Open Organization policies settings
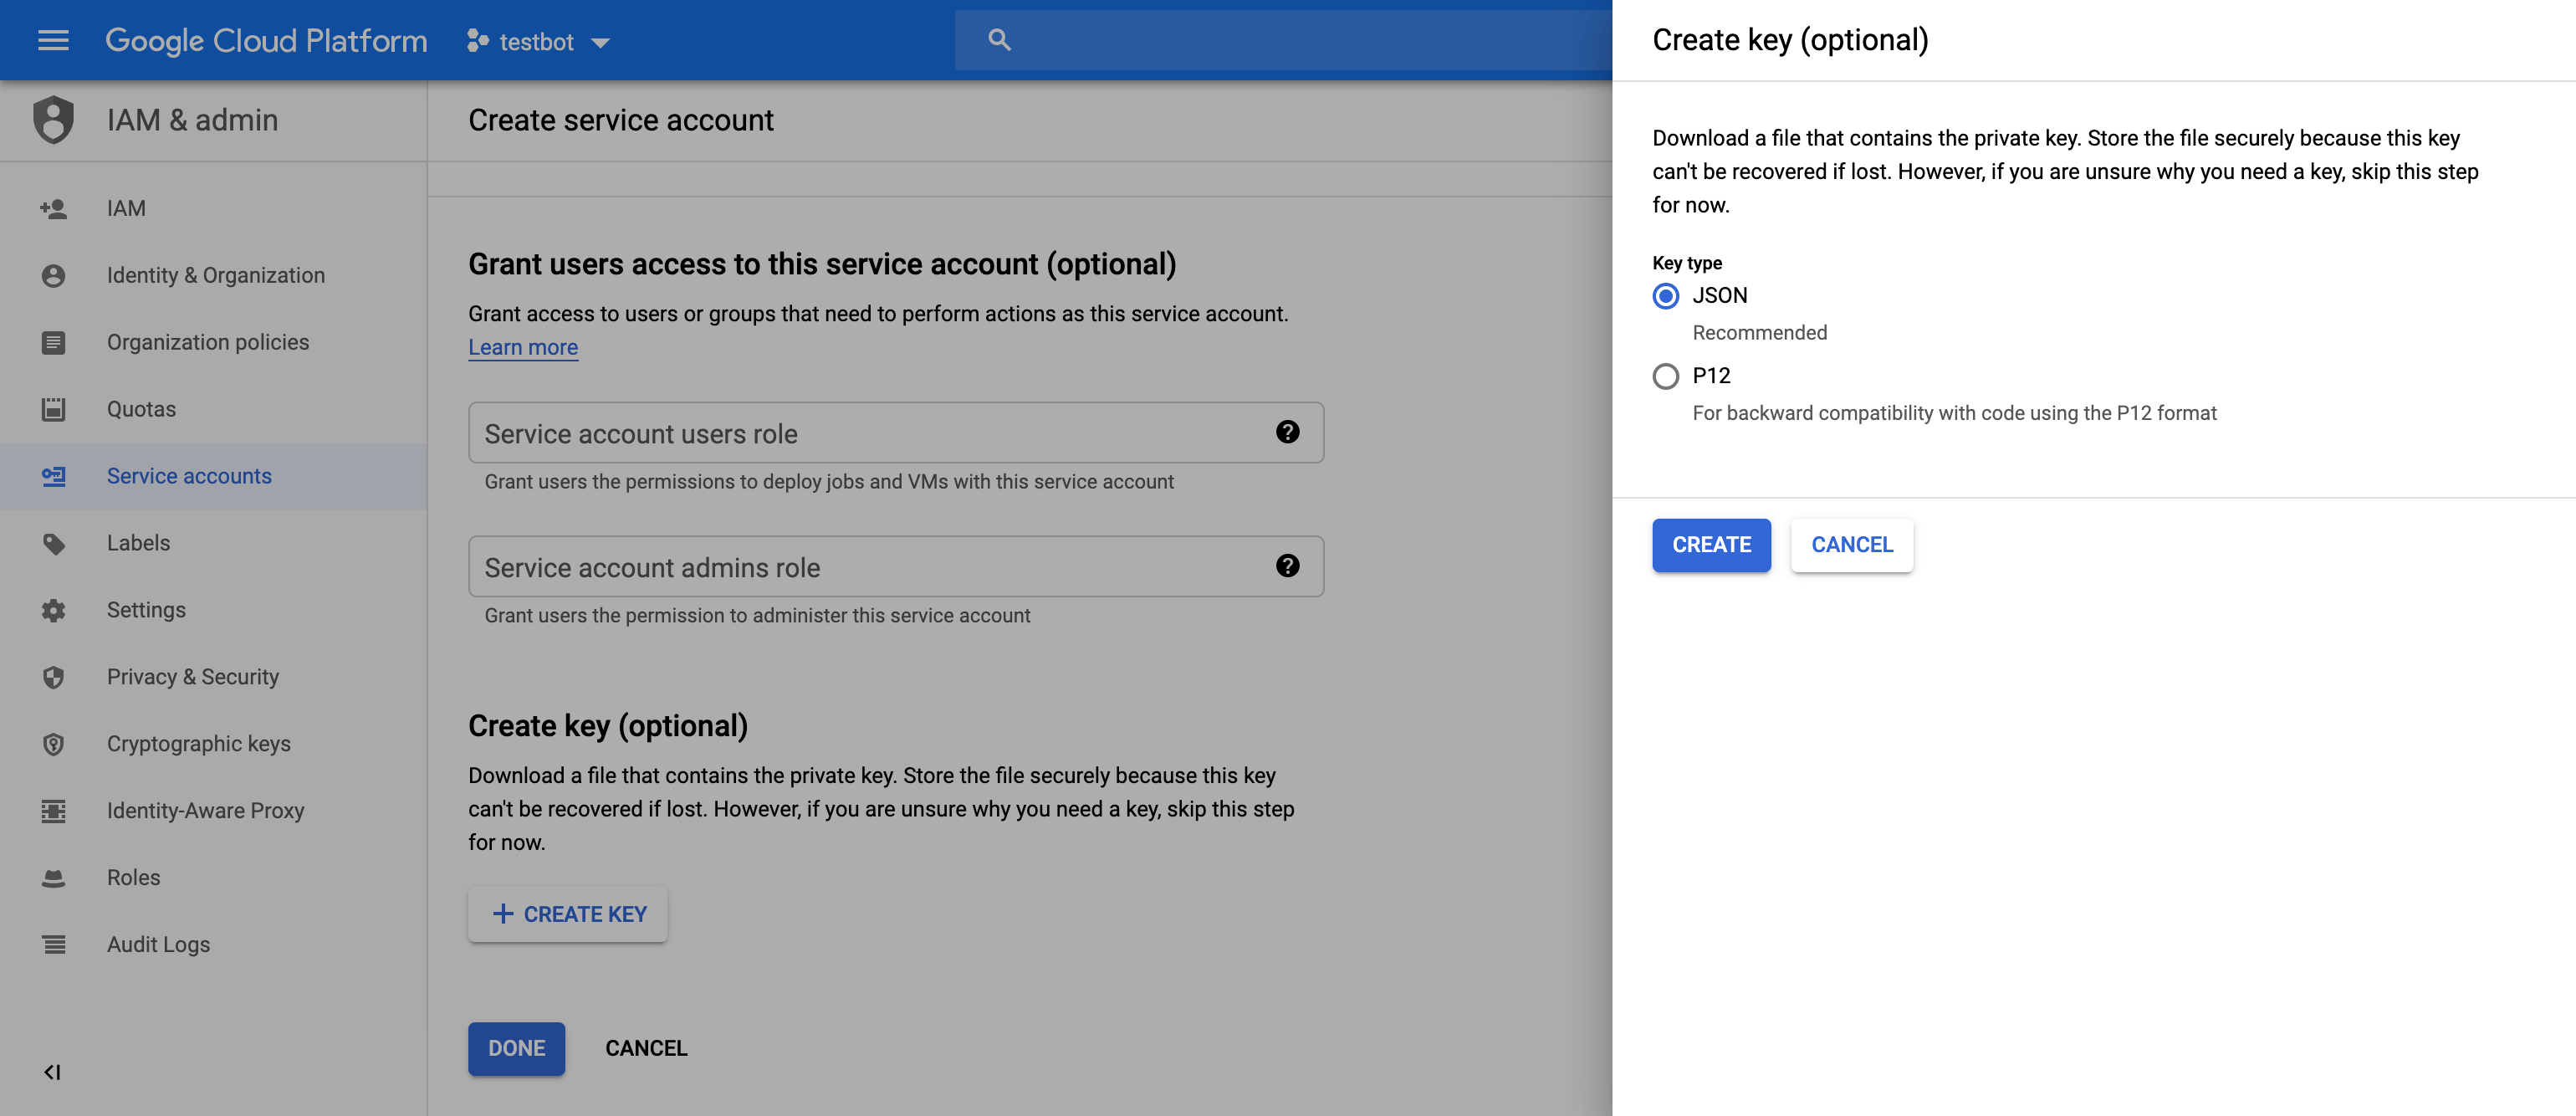Viewport: 2576px width, 1116px height. coord(207,340)
